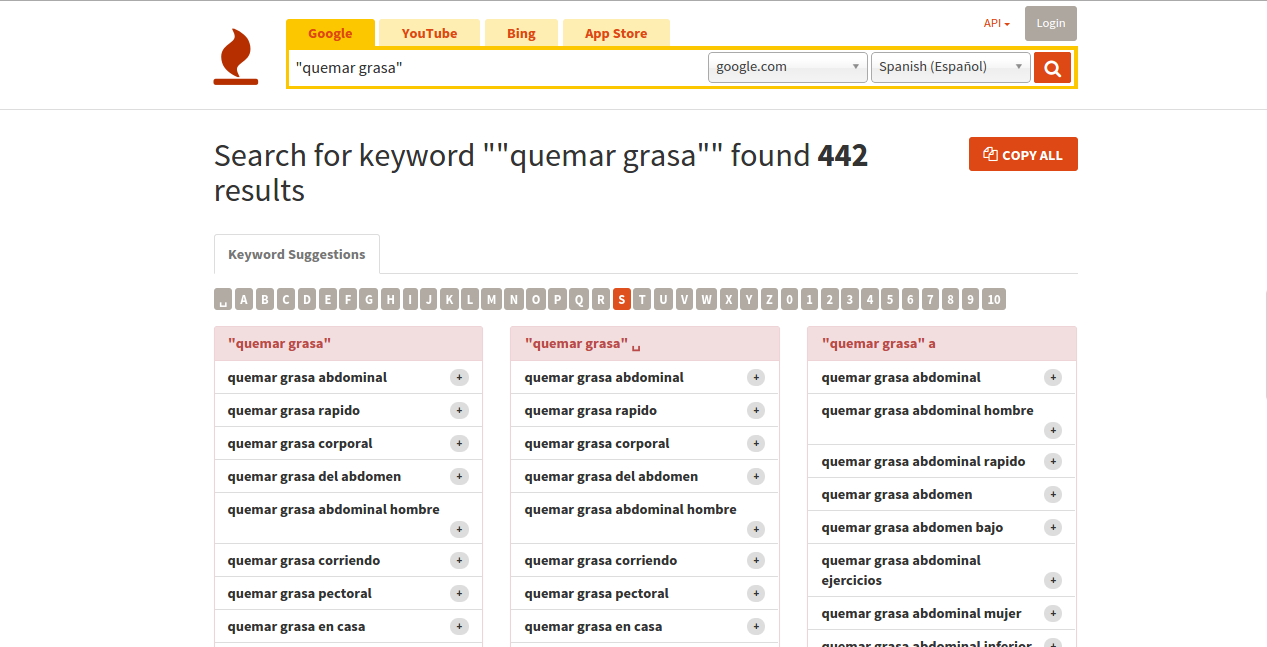Add 'quemar grasa corporal' with plus icon in first column
Image resolution: width=1267 pixels, height=647 pixels.
point(459,443)
